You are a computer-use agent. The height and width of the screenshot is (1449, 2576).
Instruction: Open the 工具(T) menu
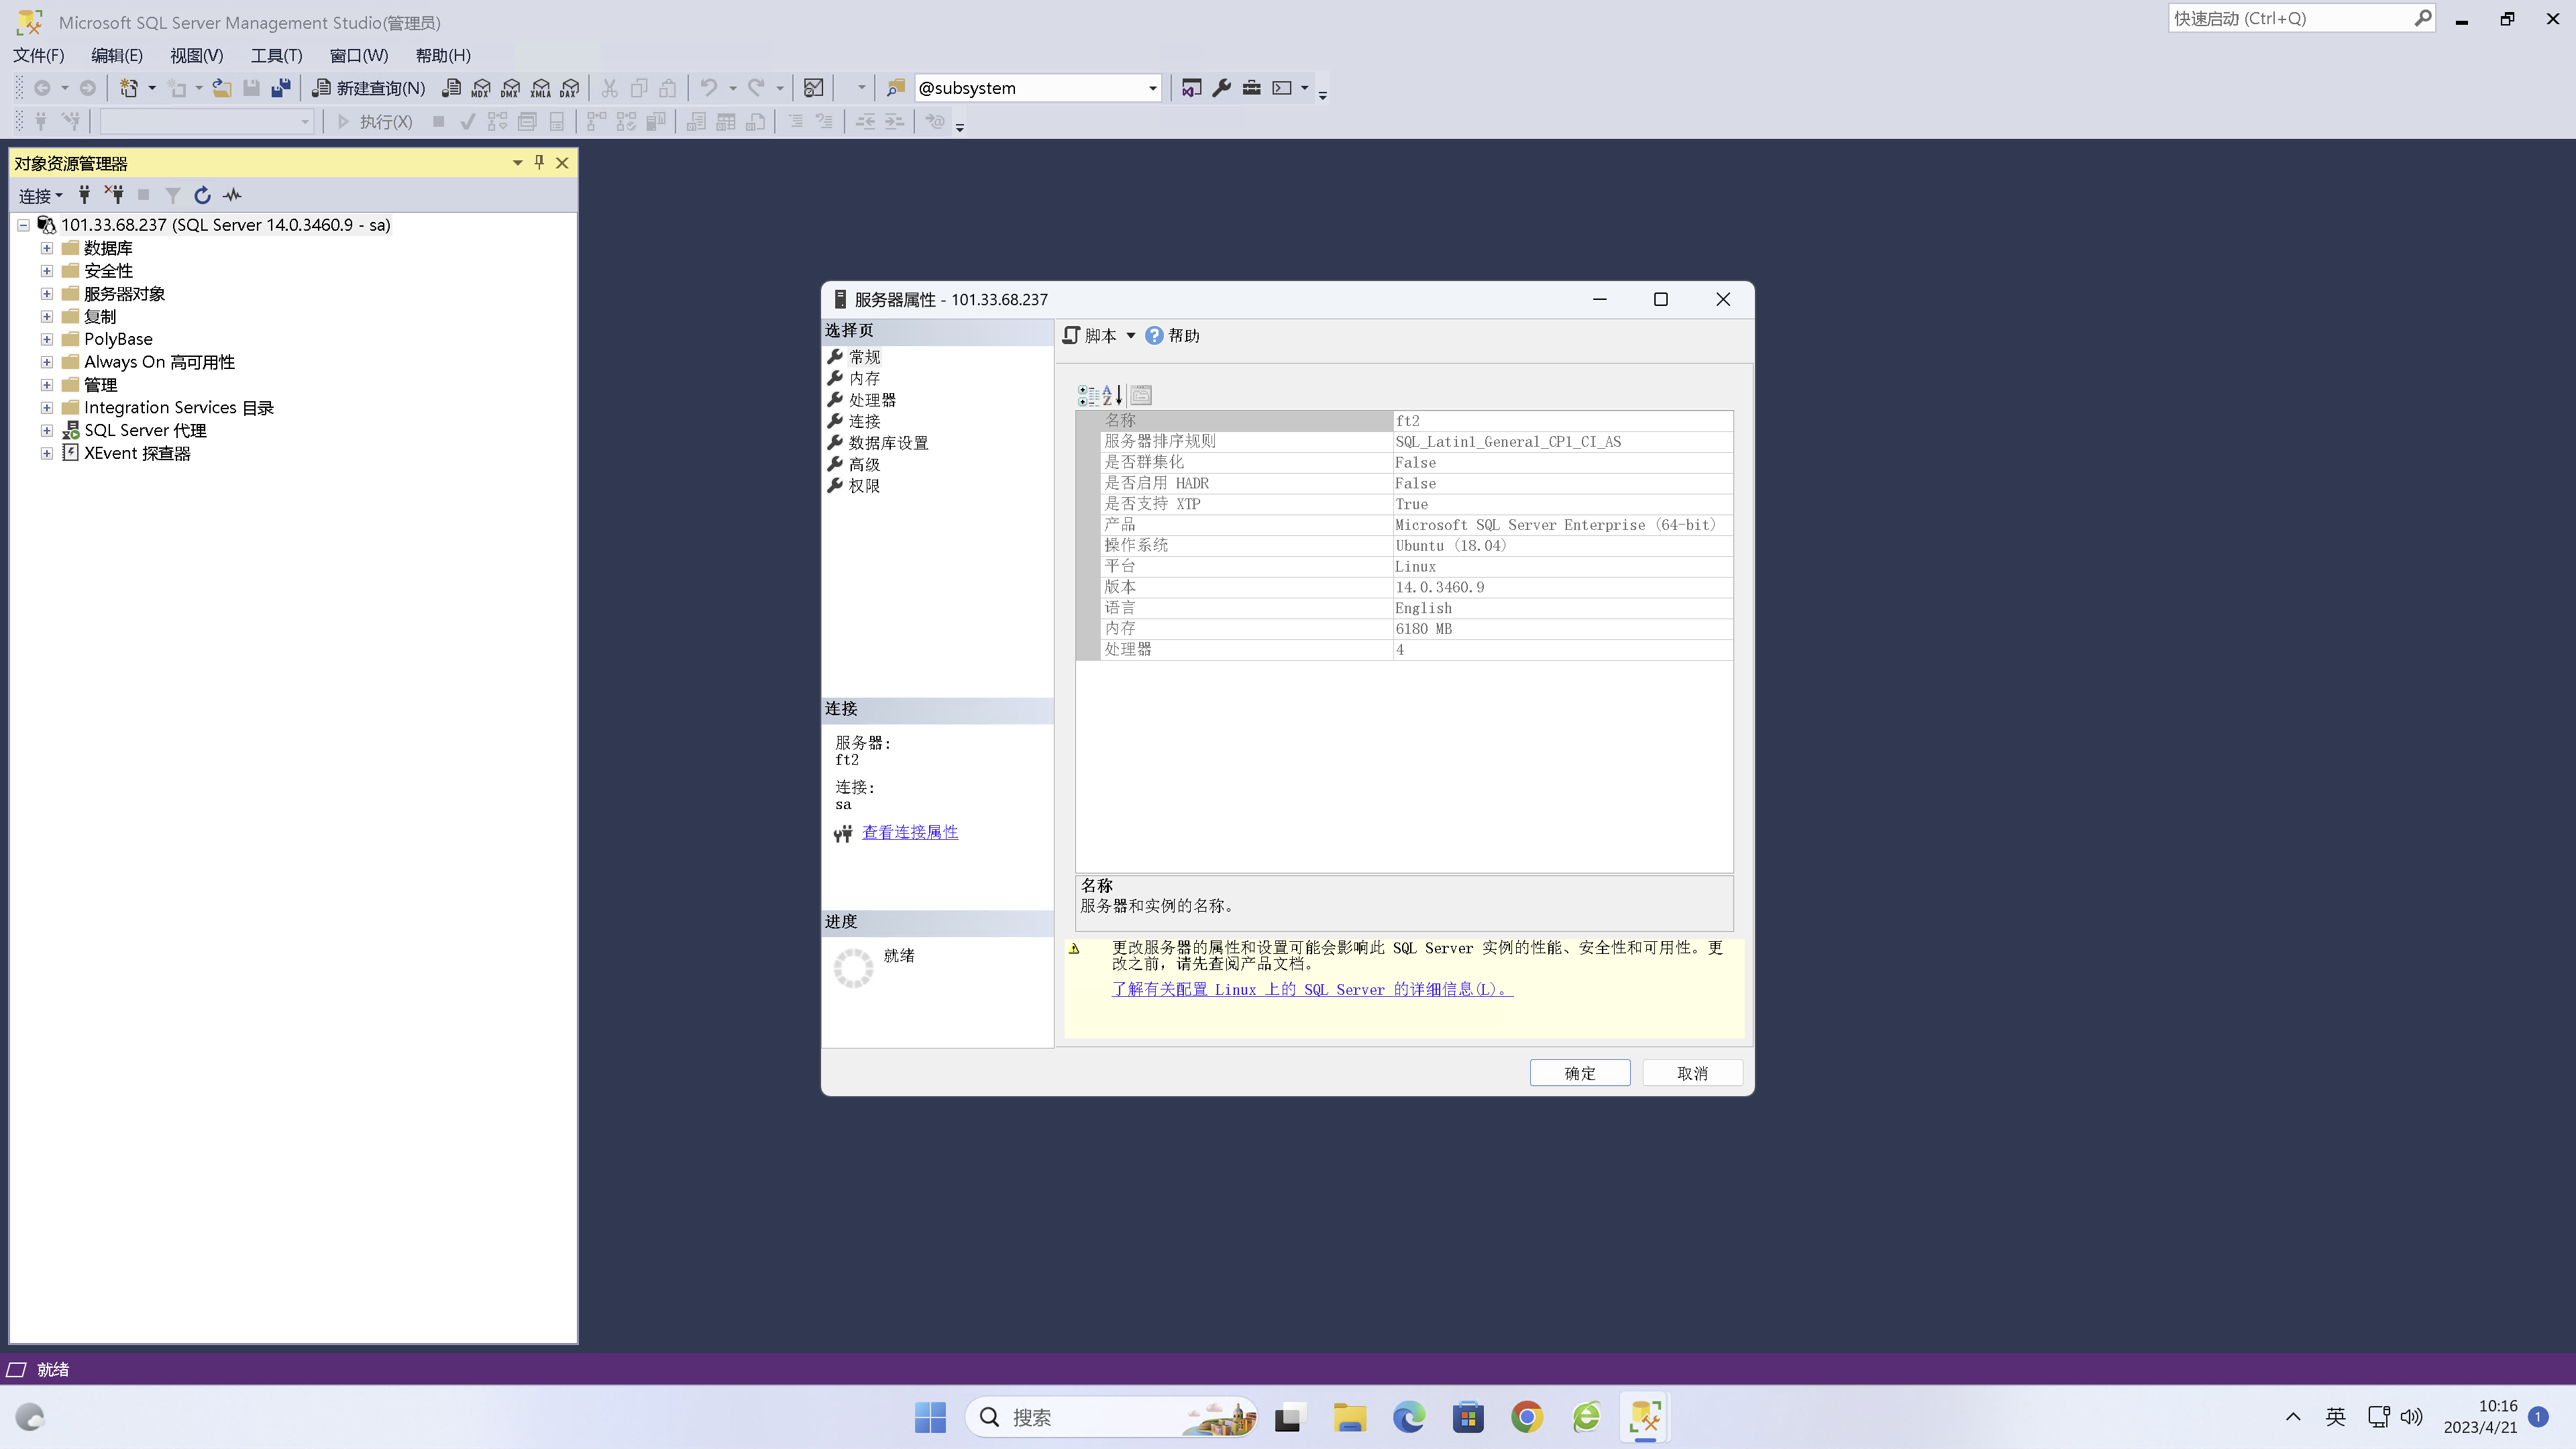coord(276,56)
